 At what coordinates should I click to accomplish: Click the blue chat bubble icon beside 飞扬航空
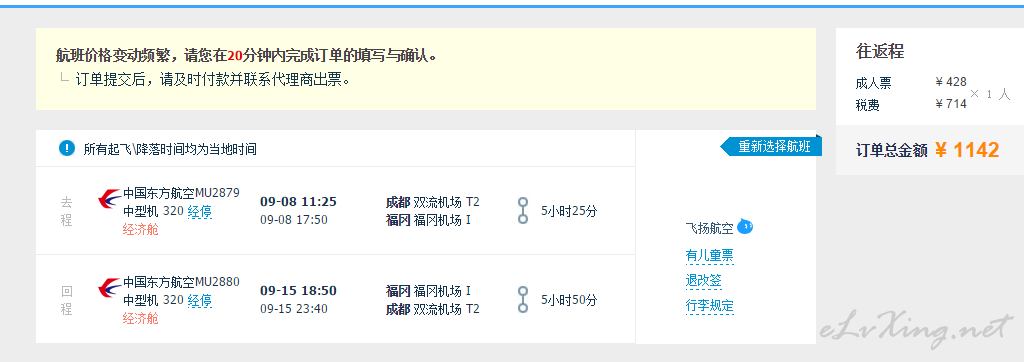click(x=745, y=227)
